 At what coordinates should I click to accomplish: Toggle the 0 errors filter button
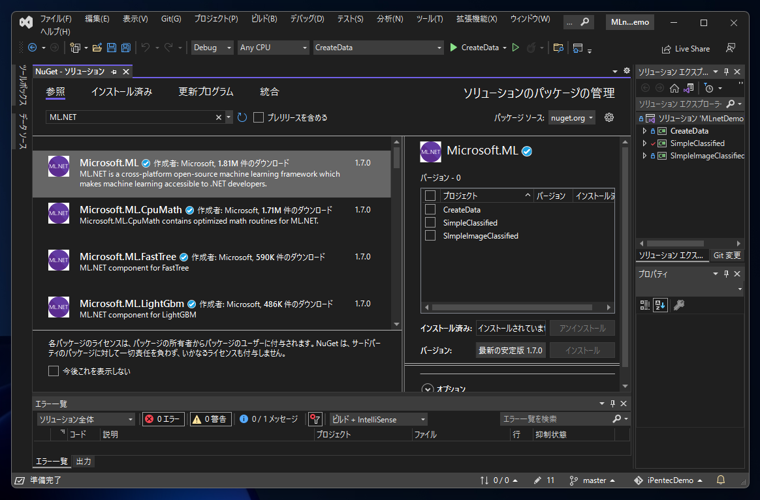click(x=163, y=419)
